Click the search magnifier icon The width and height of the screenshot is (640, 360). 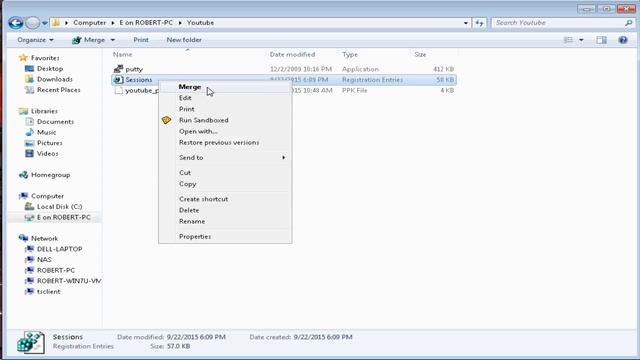(x=629, y=23)
